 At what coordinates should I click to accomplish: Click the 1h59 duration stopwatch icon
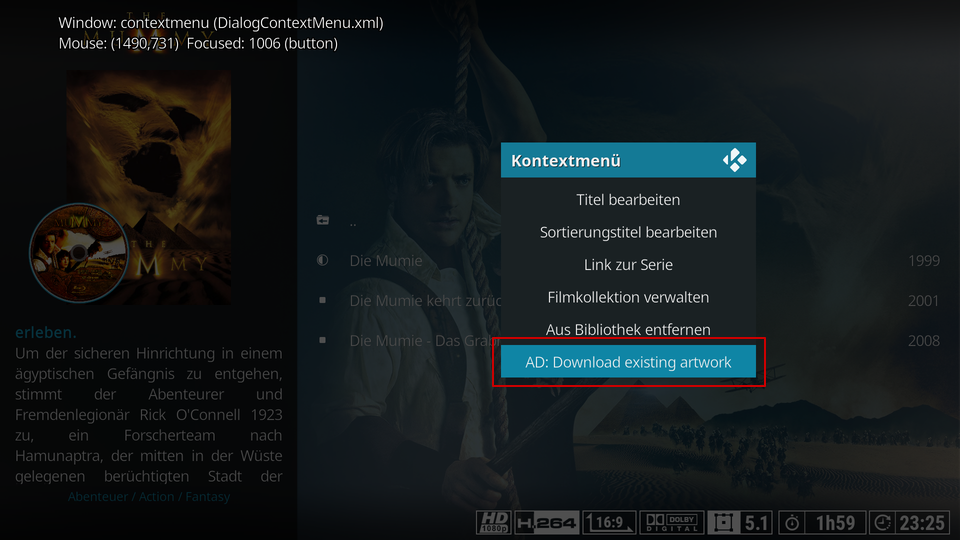coord(792,523)
